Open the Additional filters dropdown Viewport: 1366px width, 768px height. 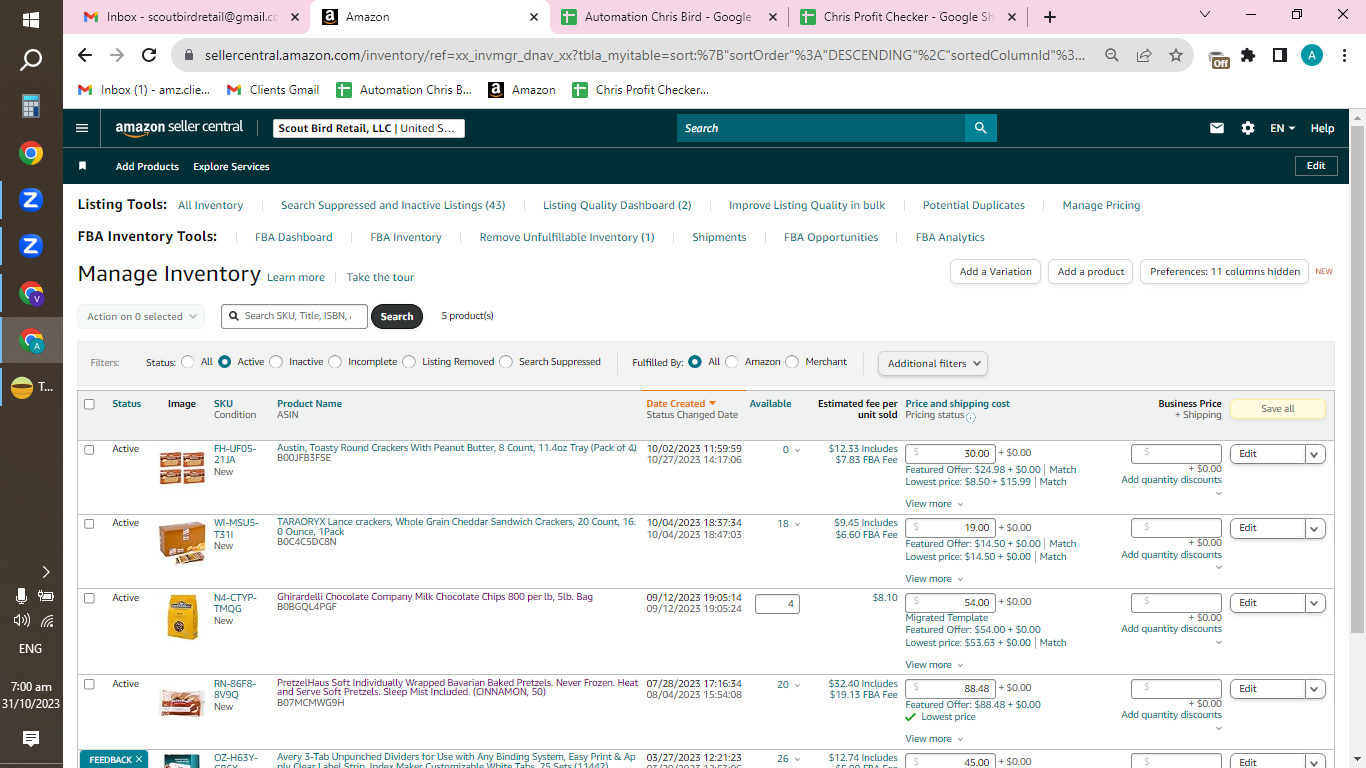pyautogui.click(x=933, y=363)
